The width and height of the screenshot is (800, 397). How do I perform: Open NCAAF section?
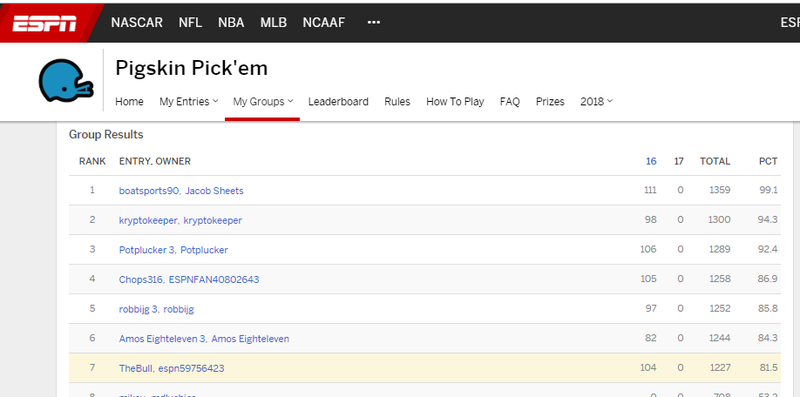tap(324, 22)
